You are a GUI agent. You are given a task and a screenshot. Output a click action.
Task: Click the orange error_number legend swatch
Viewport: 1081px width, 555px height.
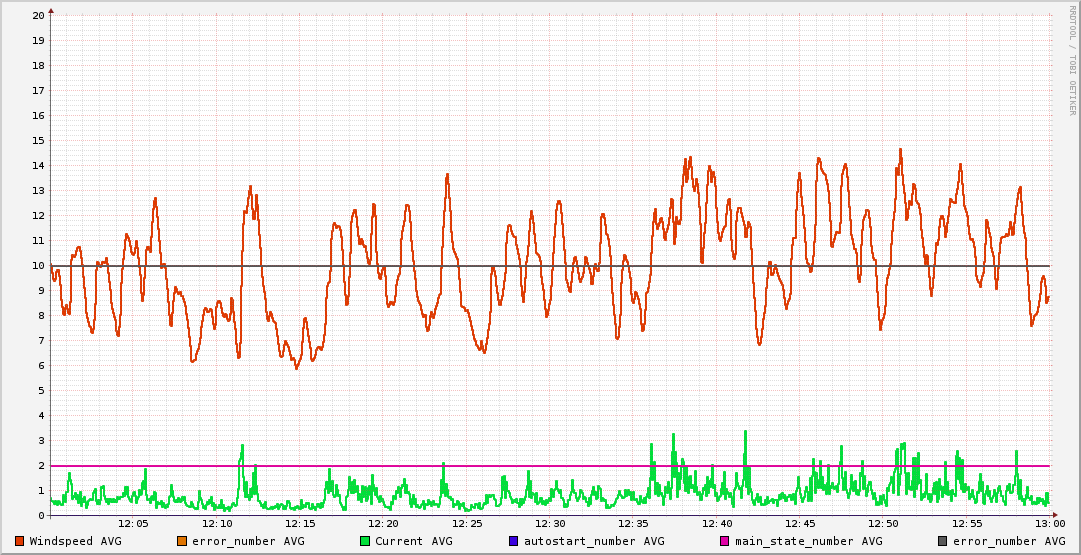(x=182, y=541)
